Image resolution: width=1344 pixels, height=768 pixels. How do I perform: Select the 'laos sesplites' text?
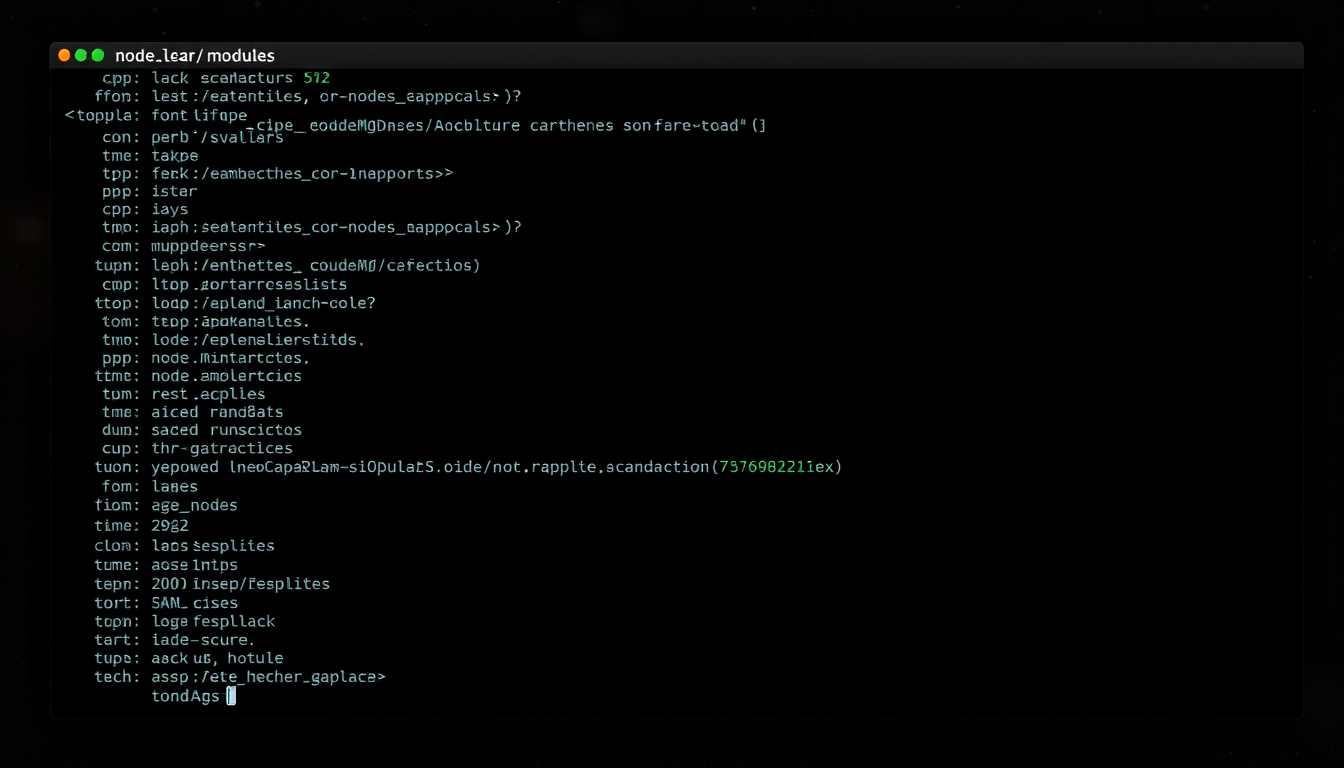[x=213, y=546]
